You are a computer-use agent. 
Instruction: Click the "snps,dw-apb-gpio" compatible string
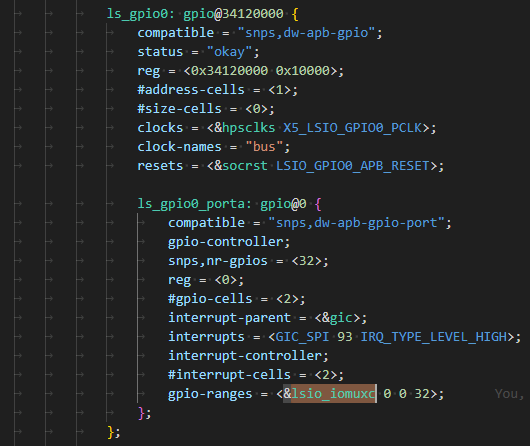click(x=307, y=33)
